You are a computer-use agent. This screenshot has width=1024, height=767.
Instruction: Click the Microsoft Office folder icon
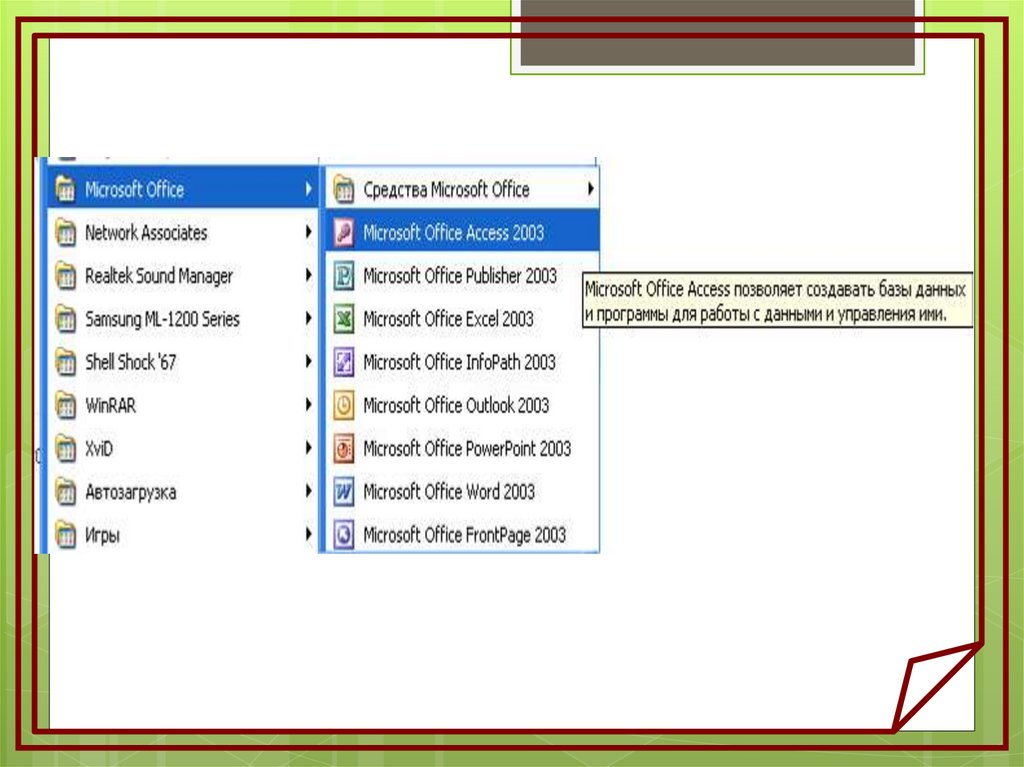[65, 189]
